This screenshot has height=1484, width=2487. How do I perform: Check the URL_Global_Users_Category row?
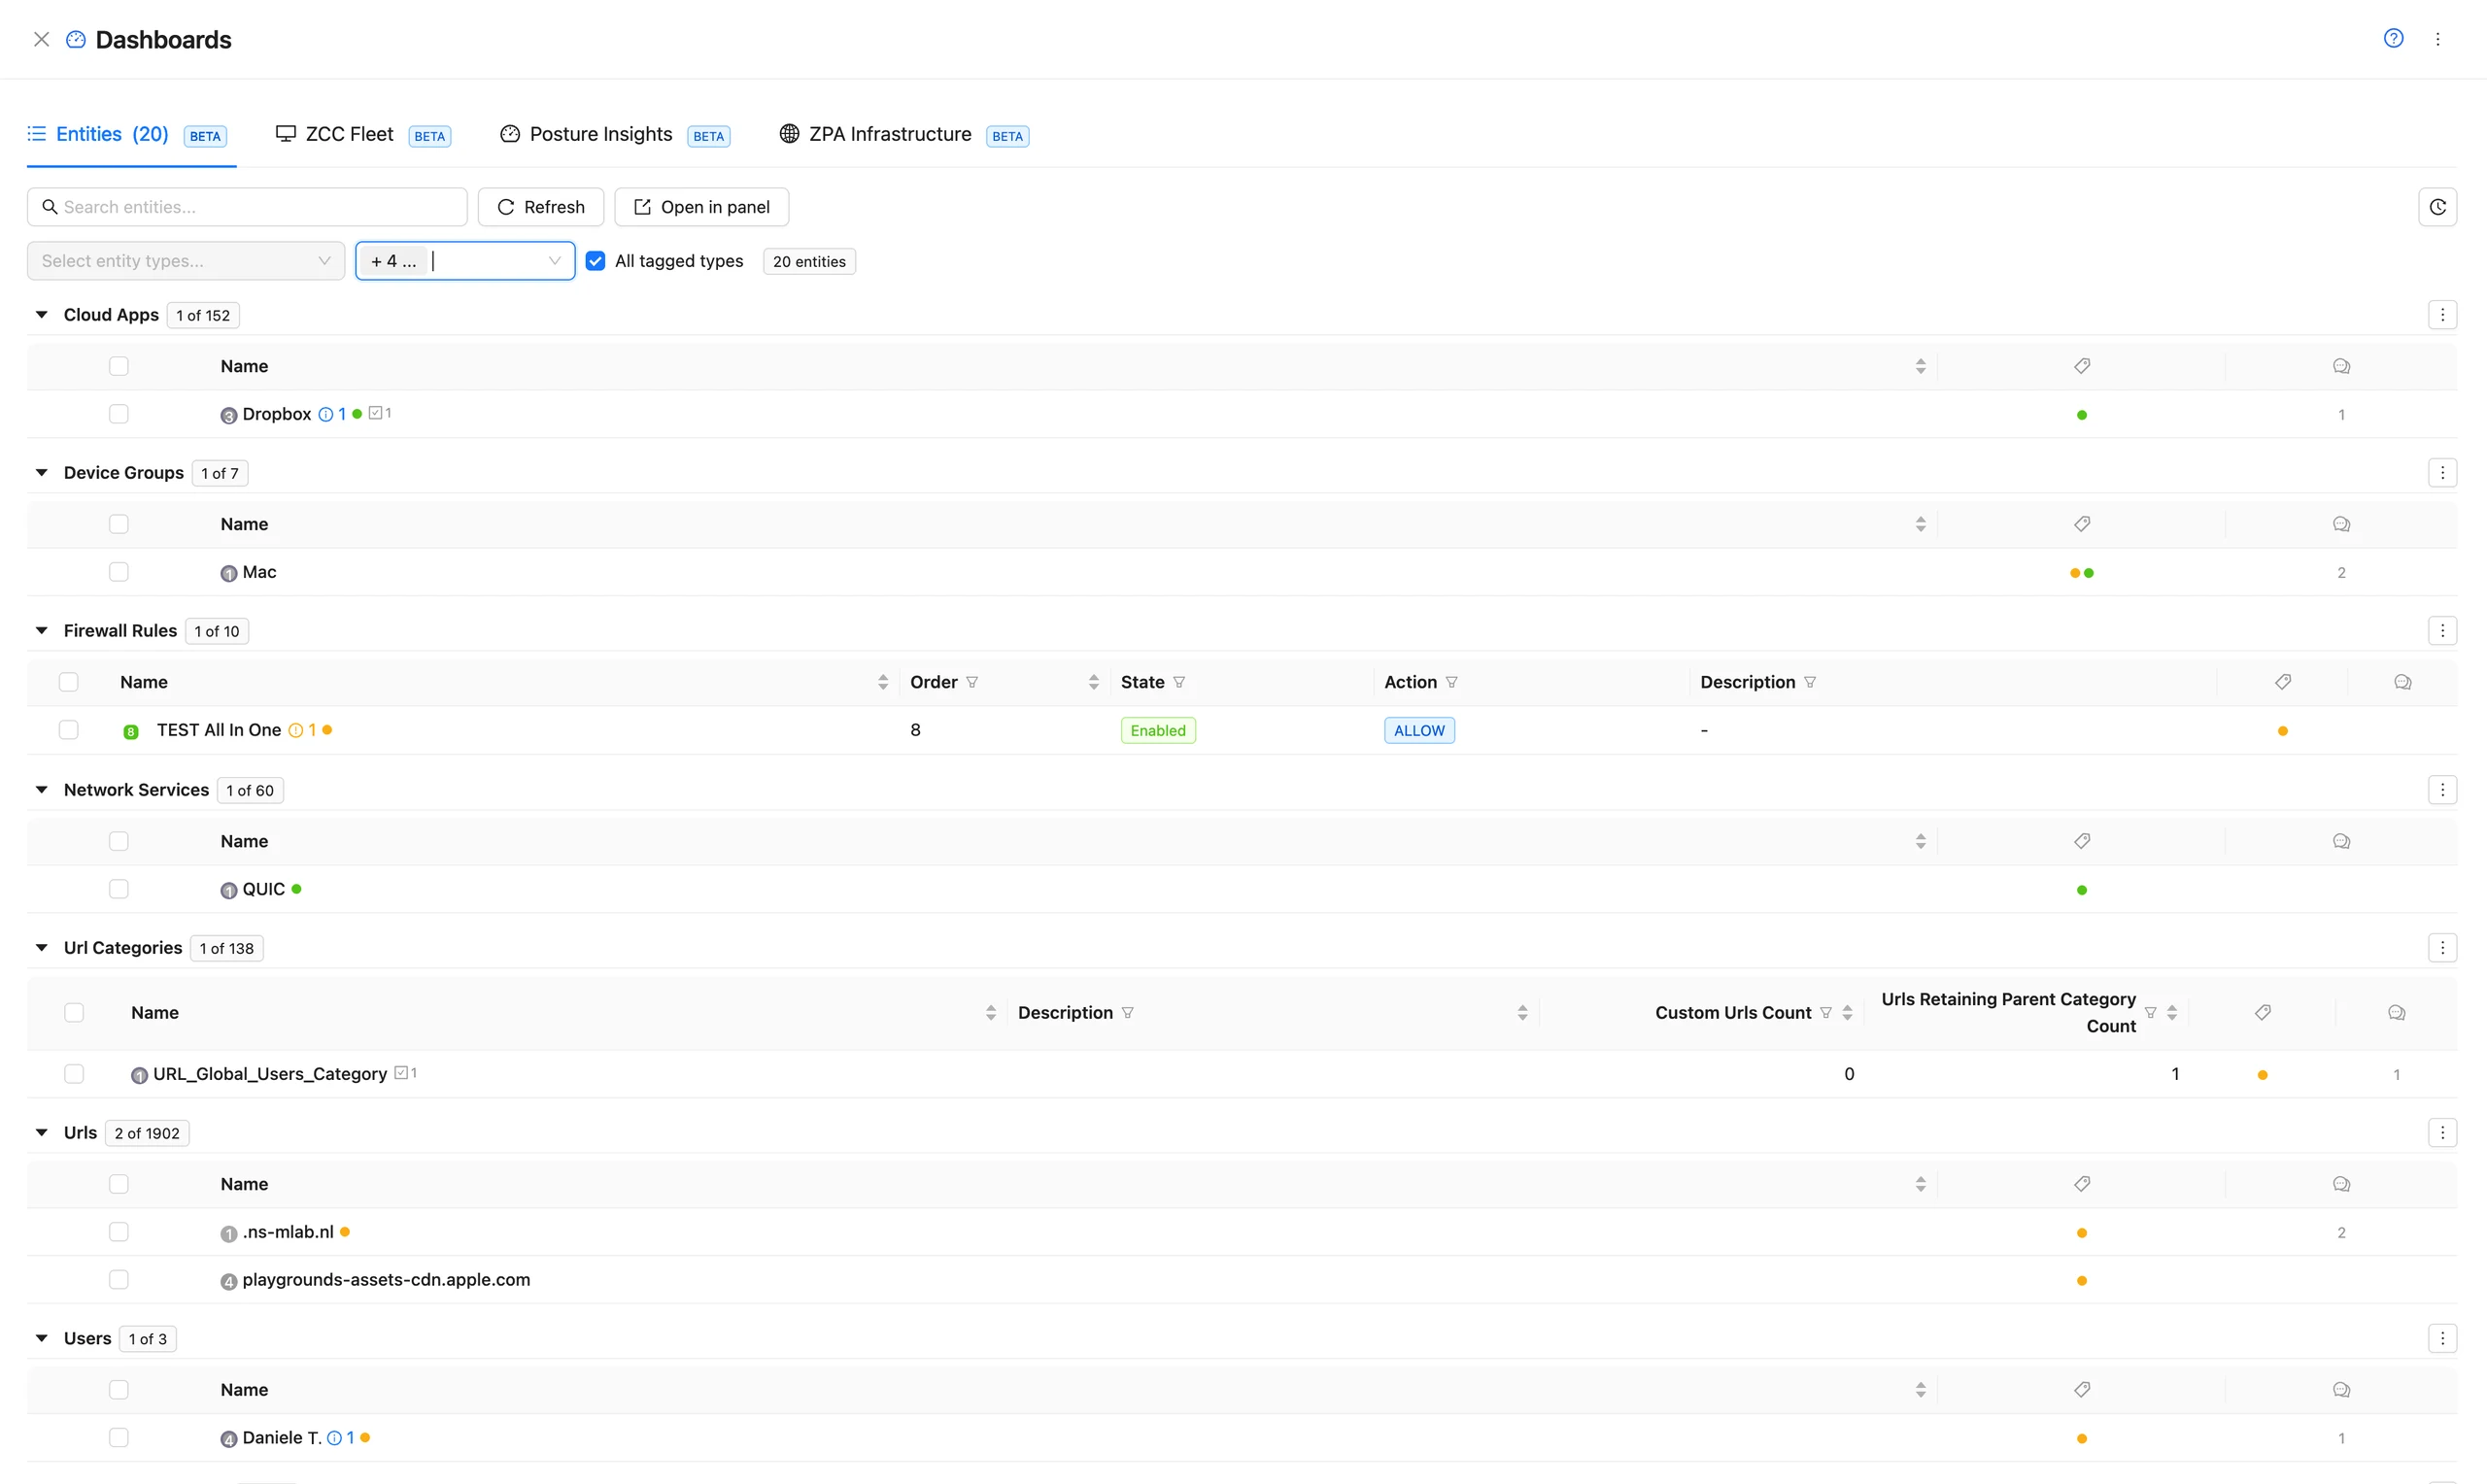[x=74, y=1074]
